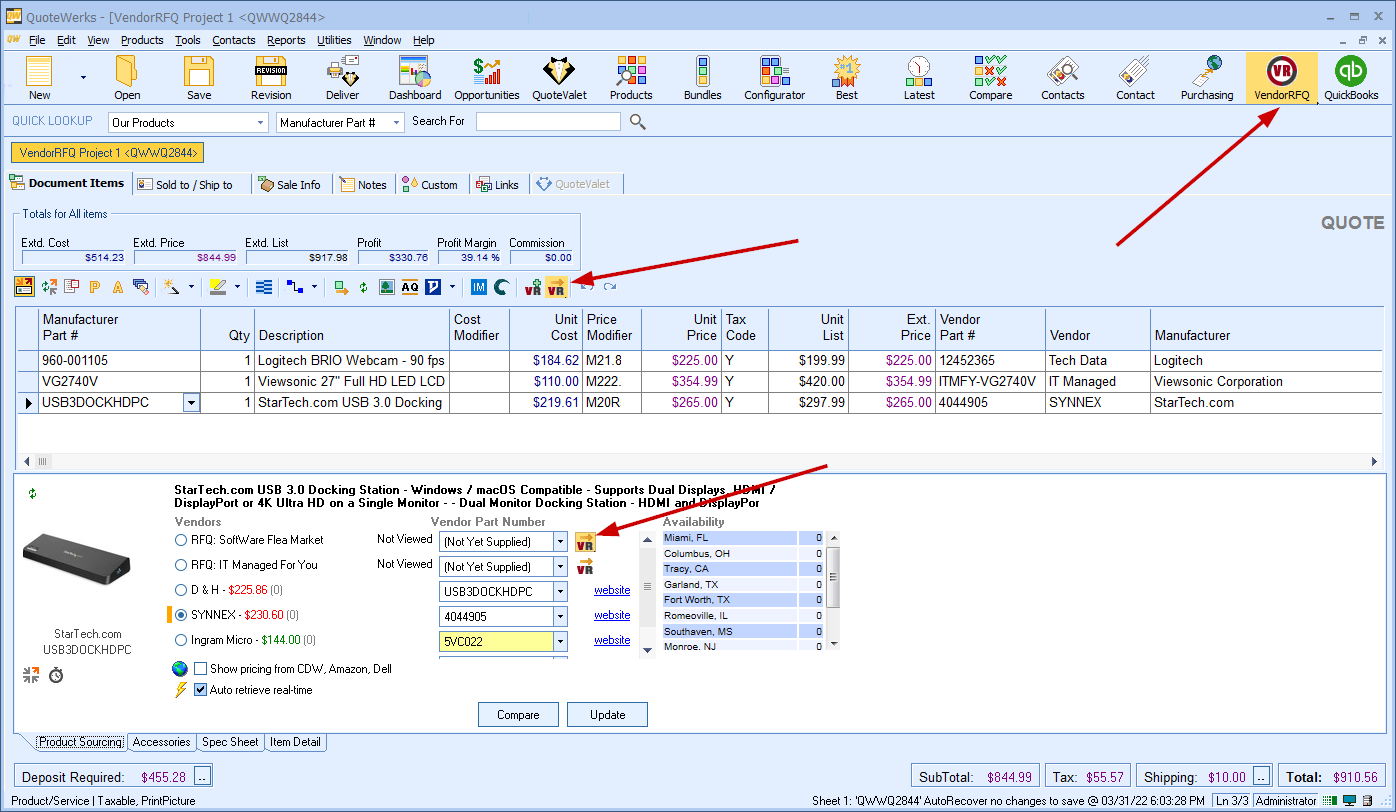Switch to the Sold to / Ship to tab

tap(185, 185)
